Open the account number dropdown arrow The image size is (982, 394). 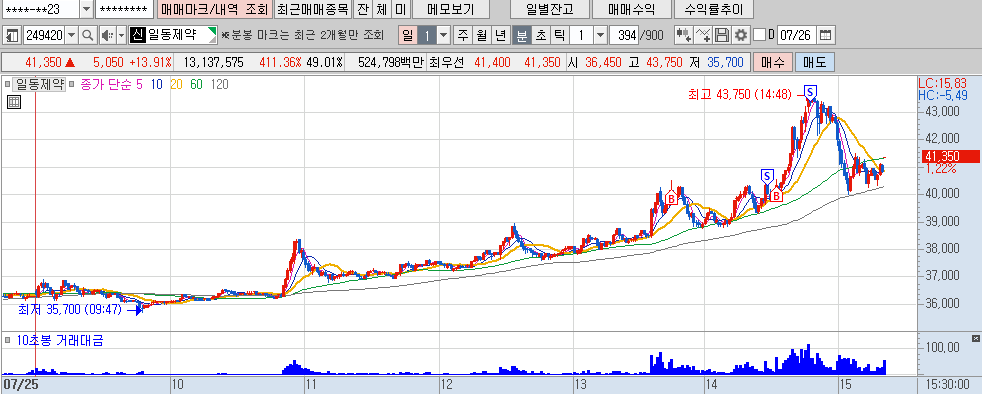pos(86,9)
